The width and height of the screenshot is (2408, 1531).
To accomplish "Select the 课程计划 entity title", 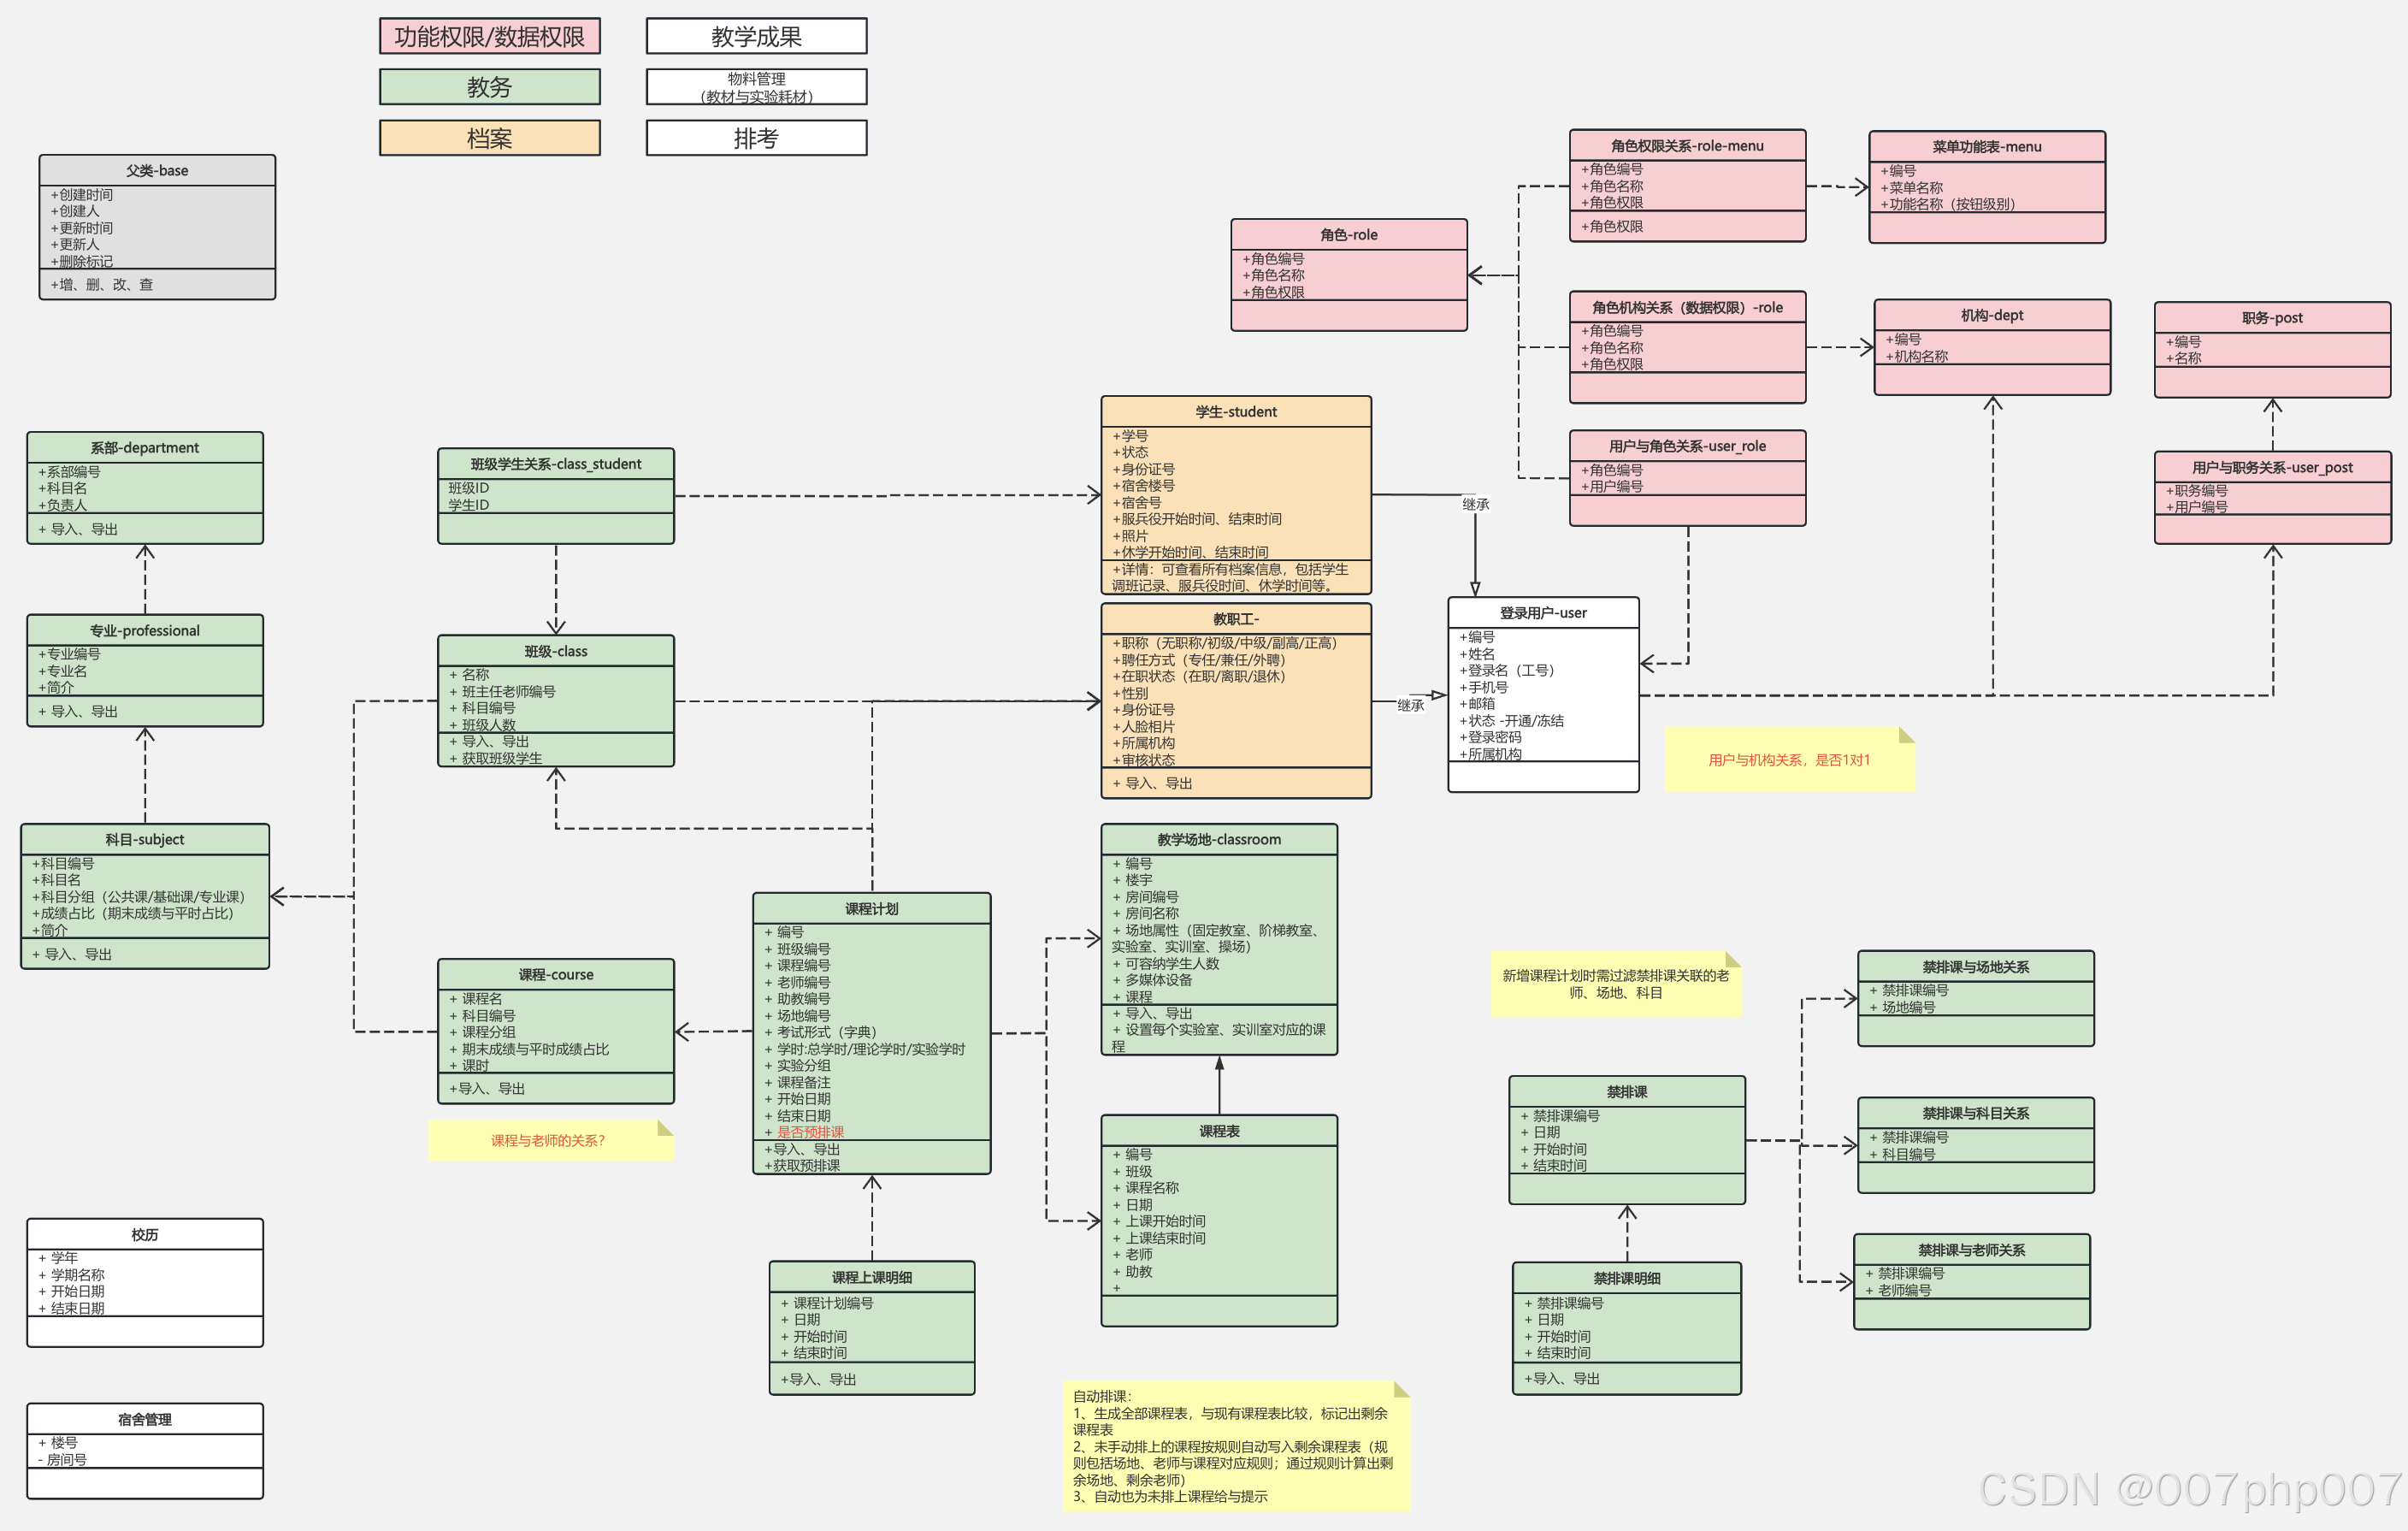I will point(871,909).
